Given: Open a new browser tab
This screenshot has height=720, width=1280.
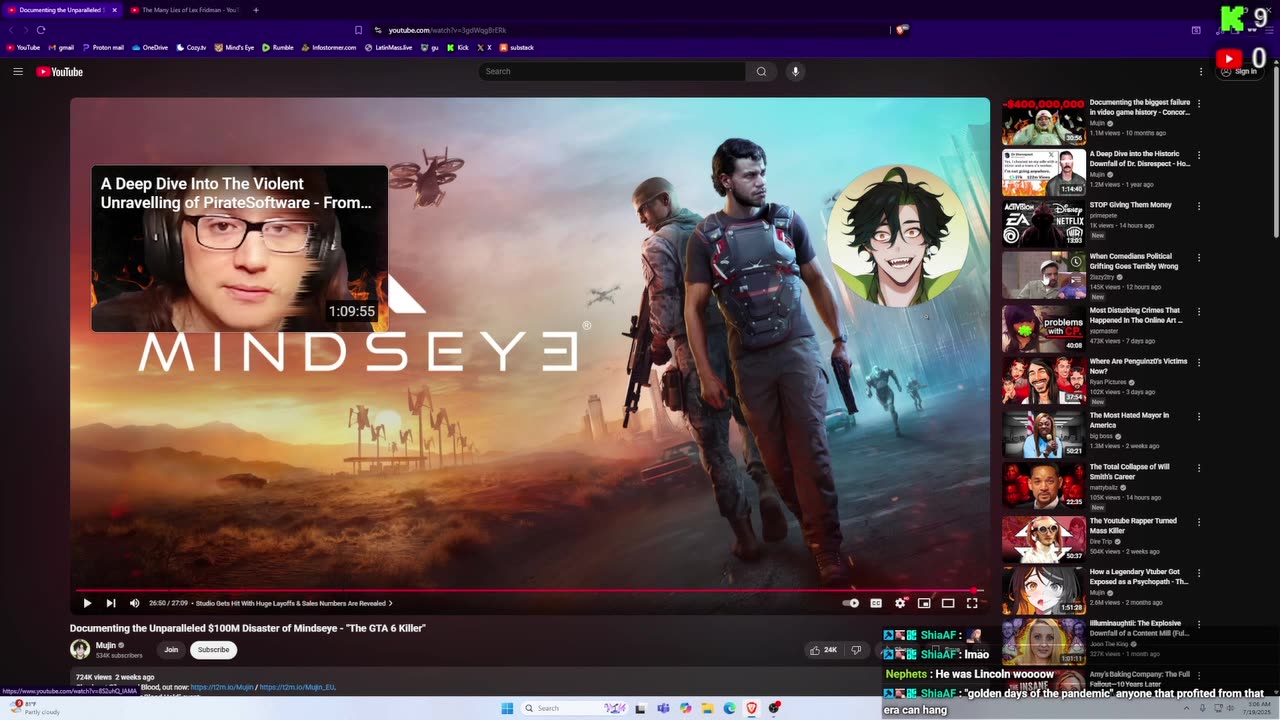Looking at the screenshot, I should tap(256, 10).
